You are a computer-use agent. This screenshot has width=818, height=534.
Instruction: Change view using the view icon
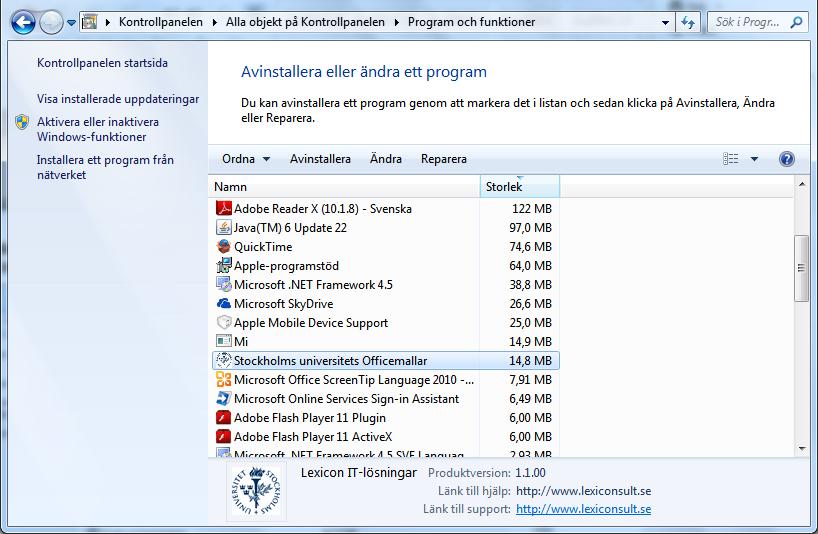point(730,159)
